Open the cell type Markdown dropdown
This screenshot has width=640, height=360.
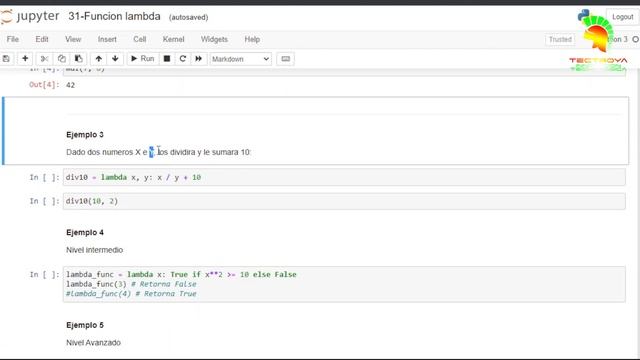coord(240,59)
